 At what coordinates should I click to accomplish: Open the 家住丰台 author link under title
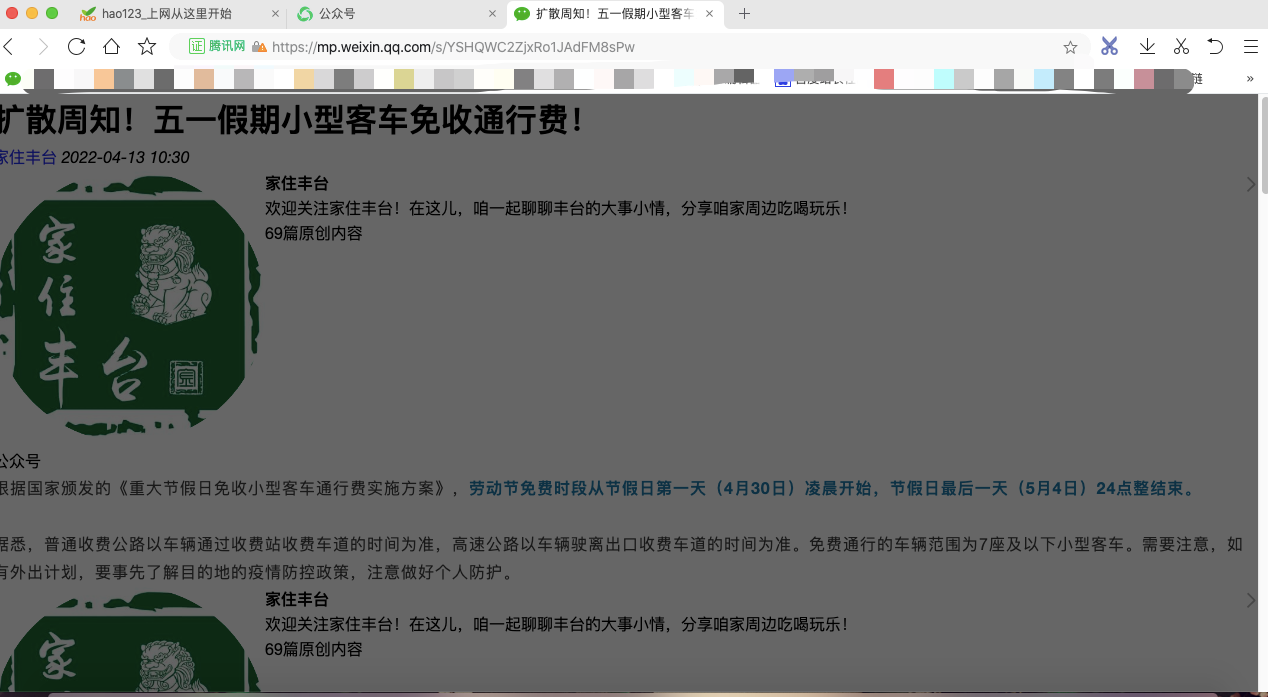tap(28, 157)
